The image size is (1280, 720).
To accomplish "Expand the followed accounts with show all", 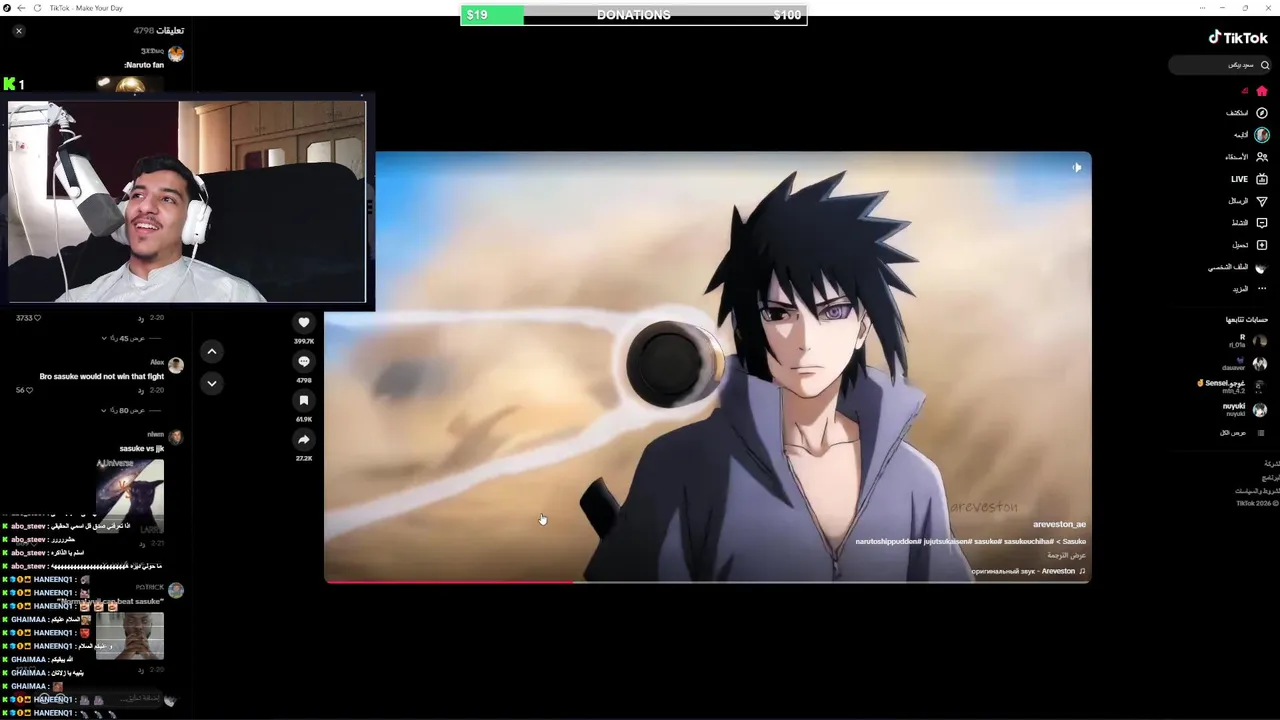I will (x=1243, y=432).
